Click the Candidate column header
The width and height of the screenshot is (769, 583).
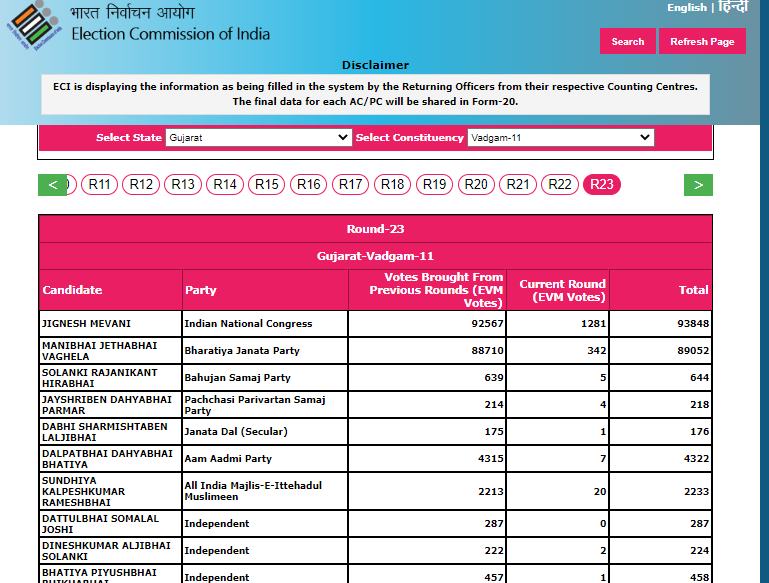pos(72,290)
